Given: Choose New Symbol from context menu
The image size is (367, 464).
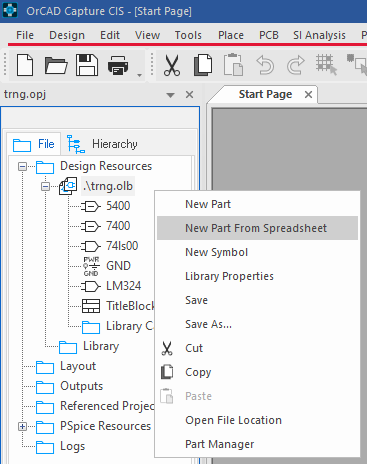Looking at the screenshot, I should 257,252.
